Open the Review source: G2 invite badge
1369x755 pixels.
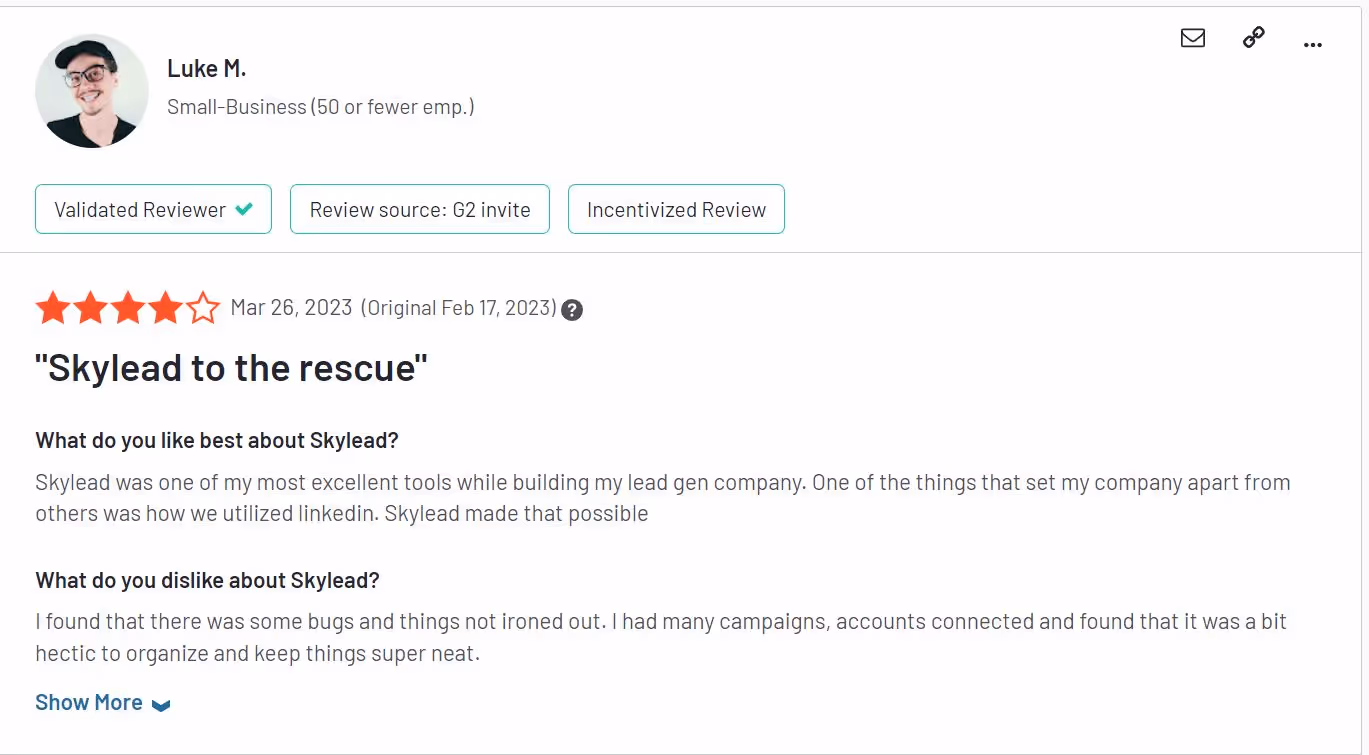pos(419,209)
